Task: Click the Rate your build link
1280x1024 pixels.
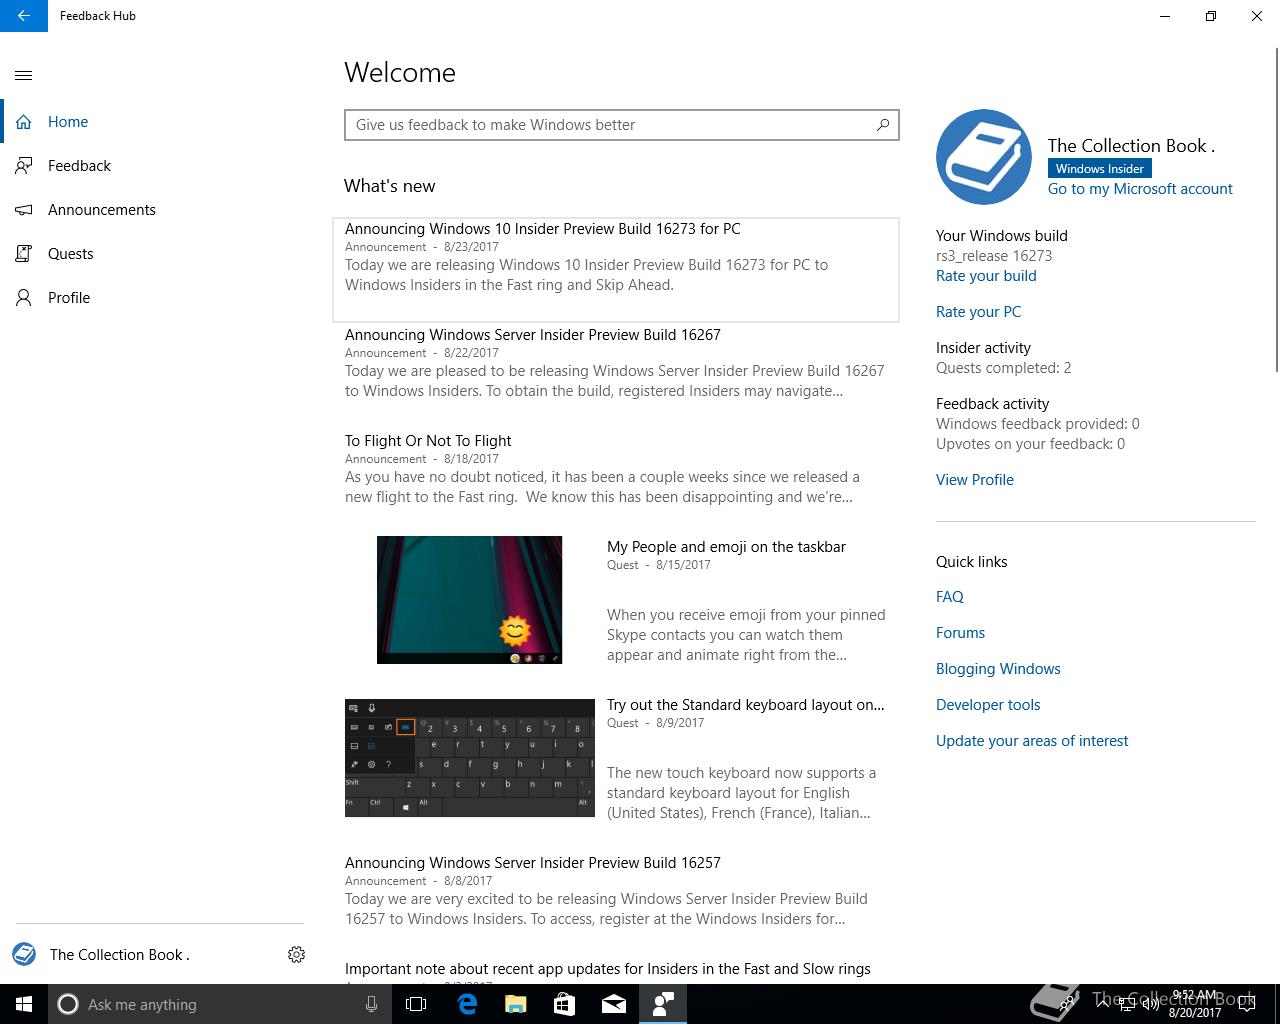Action: point(986,276)
